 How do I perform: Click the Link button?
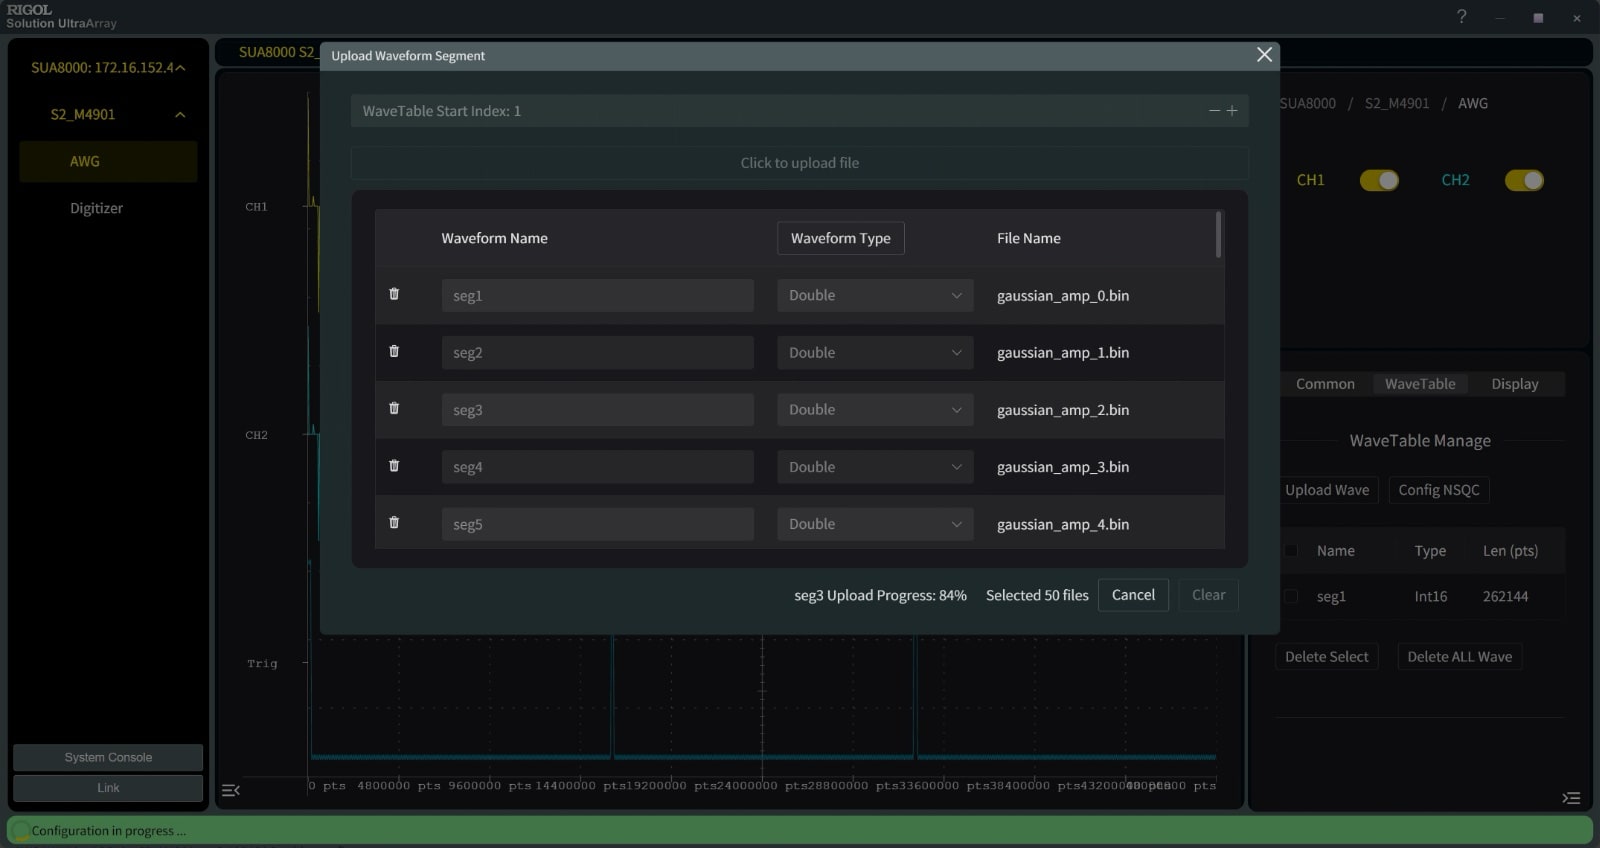pos(108,788)
